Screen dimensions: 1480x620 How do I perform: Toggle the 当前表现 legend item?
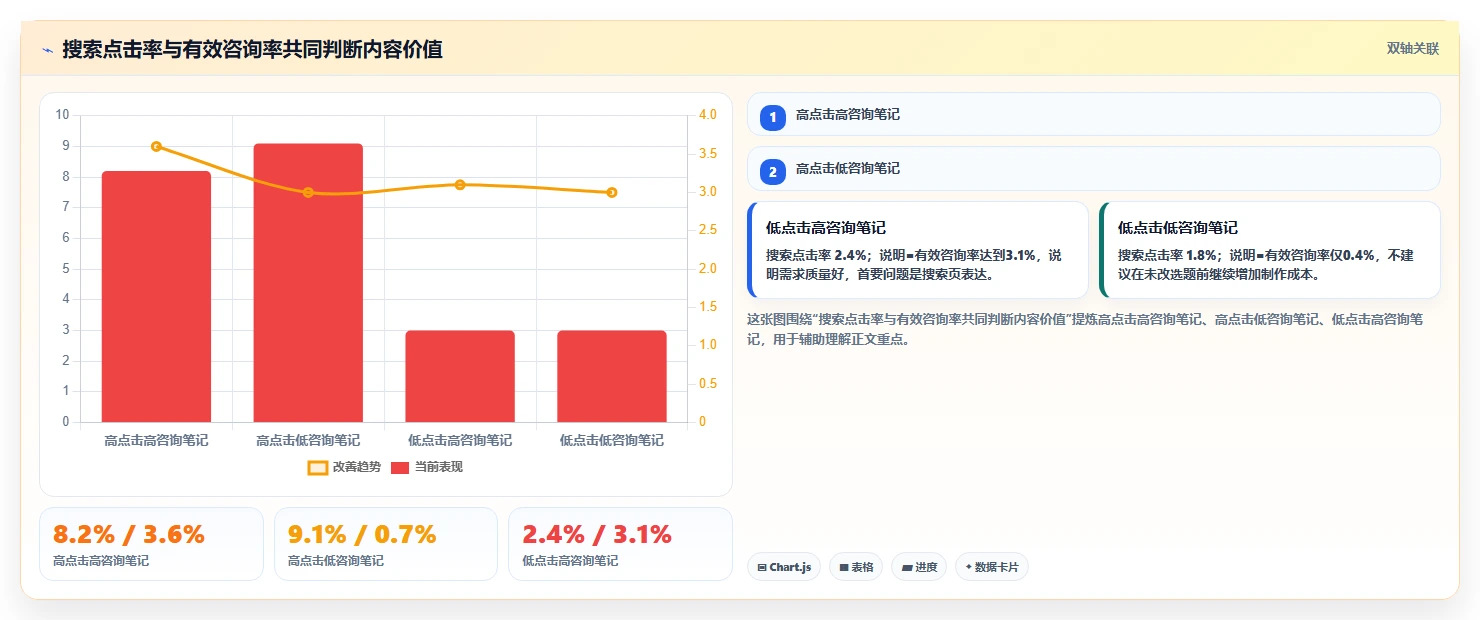point(426,467)
